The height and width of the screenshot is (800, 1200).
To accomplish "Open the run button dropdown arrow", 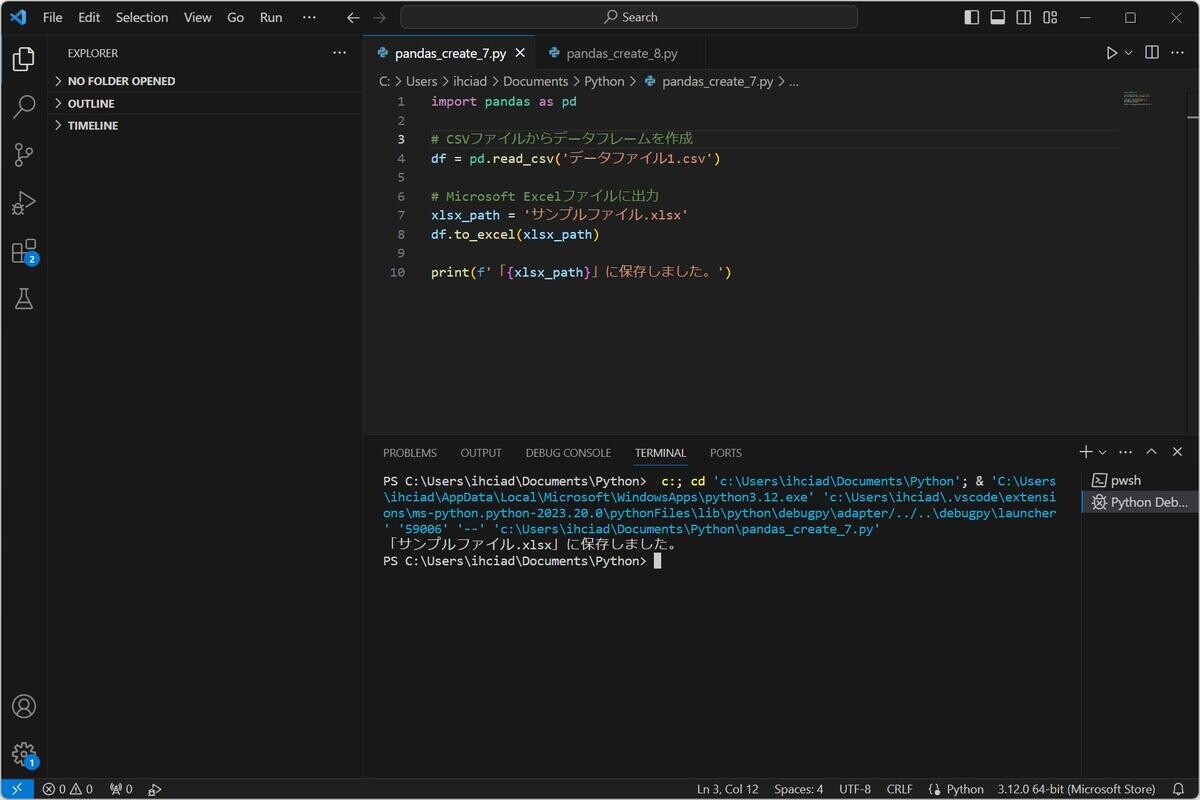I will pyautogui.click(x=1129, y=53).
